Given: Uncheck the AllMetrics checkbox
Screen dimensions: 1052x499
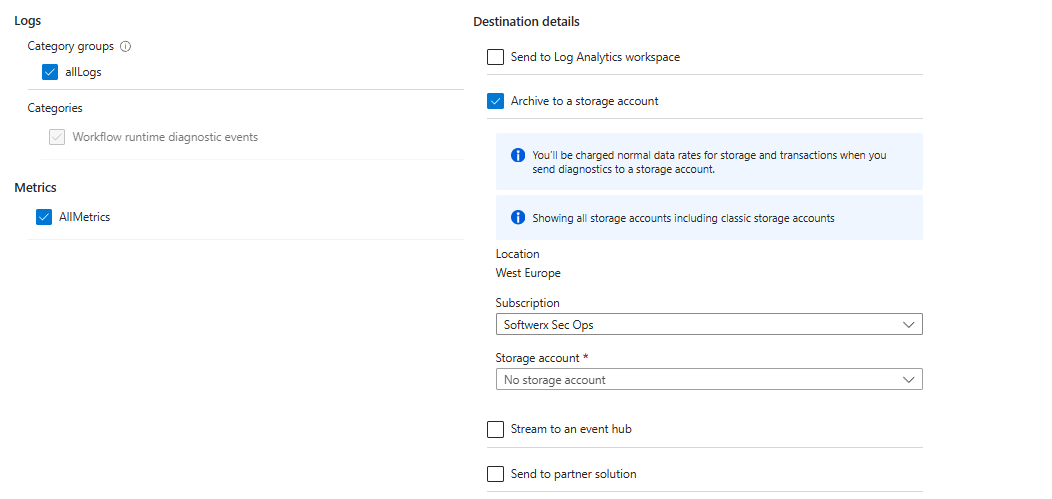Looking at the screenshot, I should (44, 217).
